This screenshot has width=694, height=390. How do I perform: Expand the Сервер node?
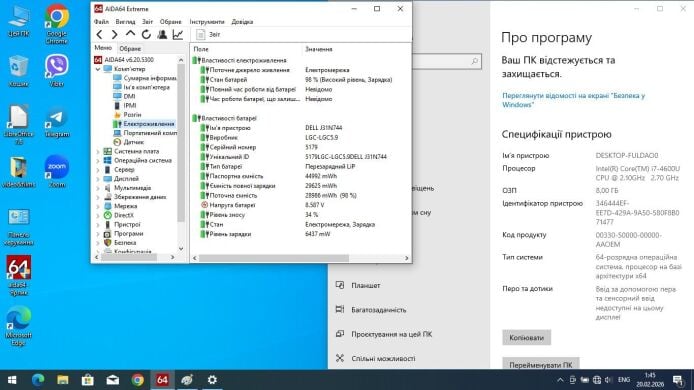coord(98,170)
